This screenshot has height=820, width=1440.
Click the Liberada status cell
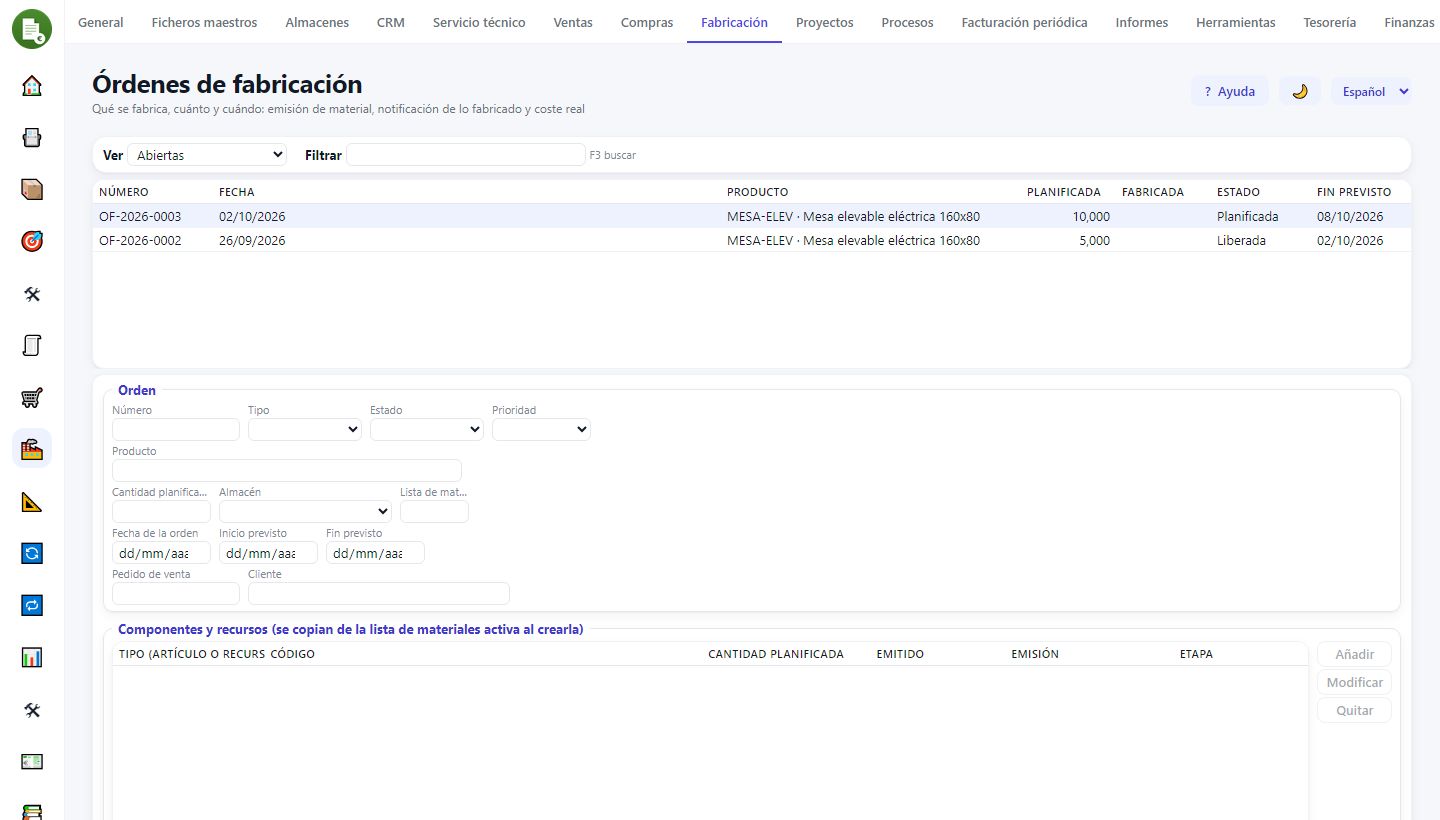click(1241, 240)
